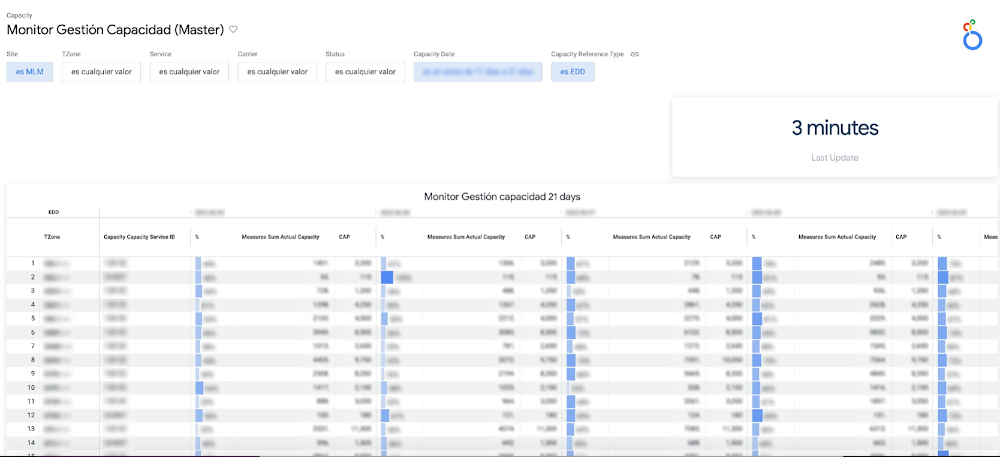Sort by Capacity Capacity Service ID column
Viewport: 1000px width, 457px height.
click(x=139, y=237)
